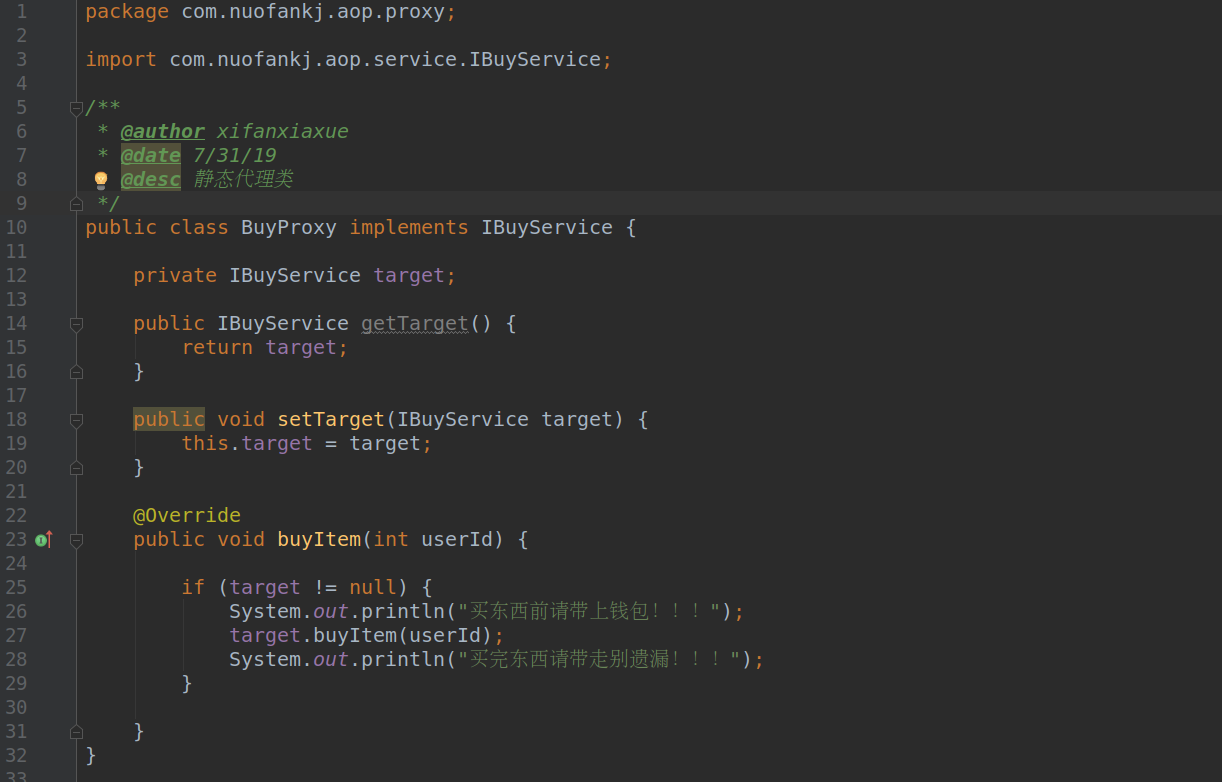Click the yellow lightbulb intention icon

click(x=101, y=180)
